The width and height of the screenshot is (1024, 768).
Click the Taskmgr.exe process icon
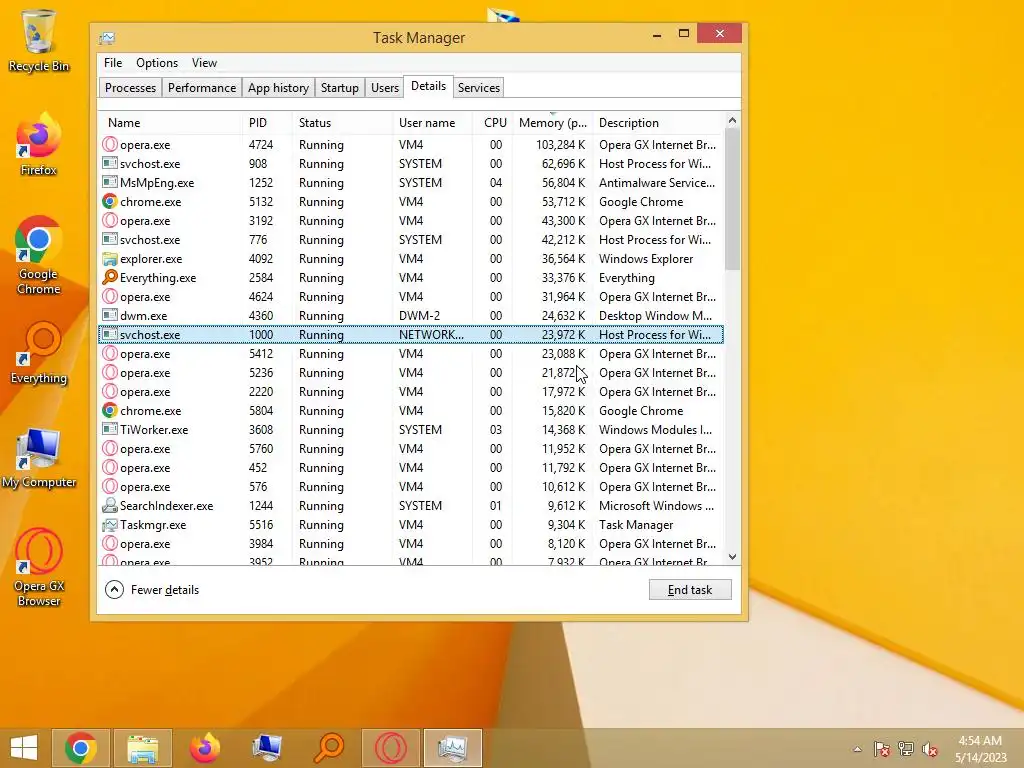(110, 524)
